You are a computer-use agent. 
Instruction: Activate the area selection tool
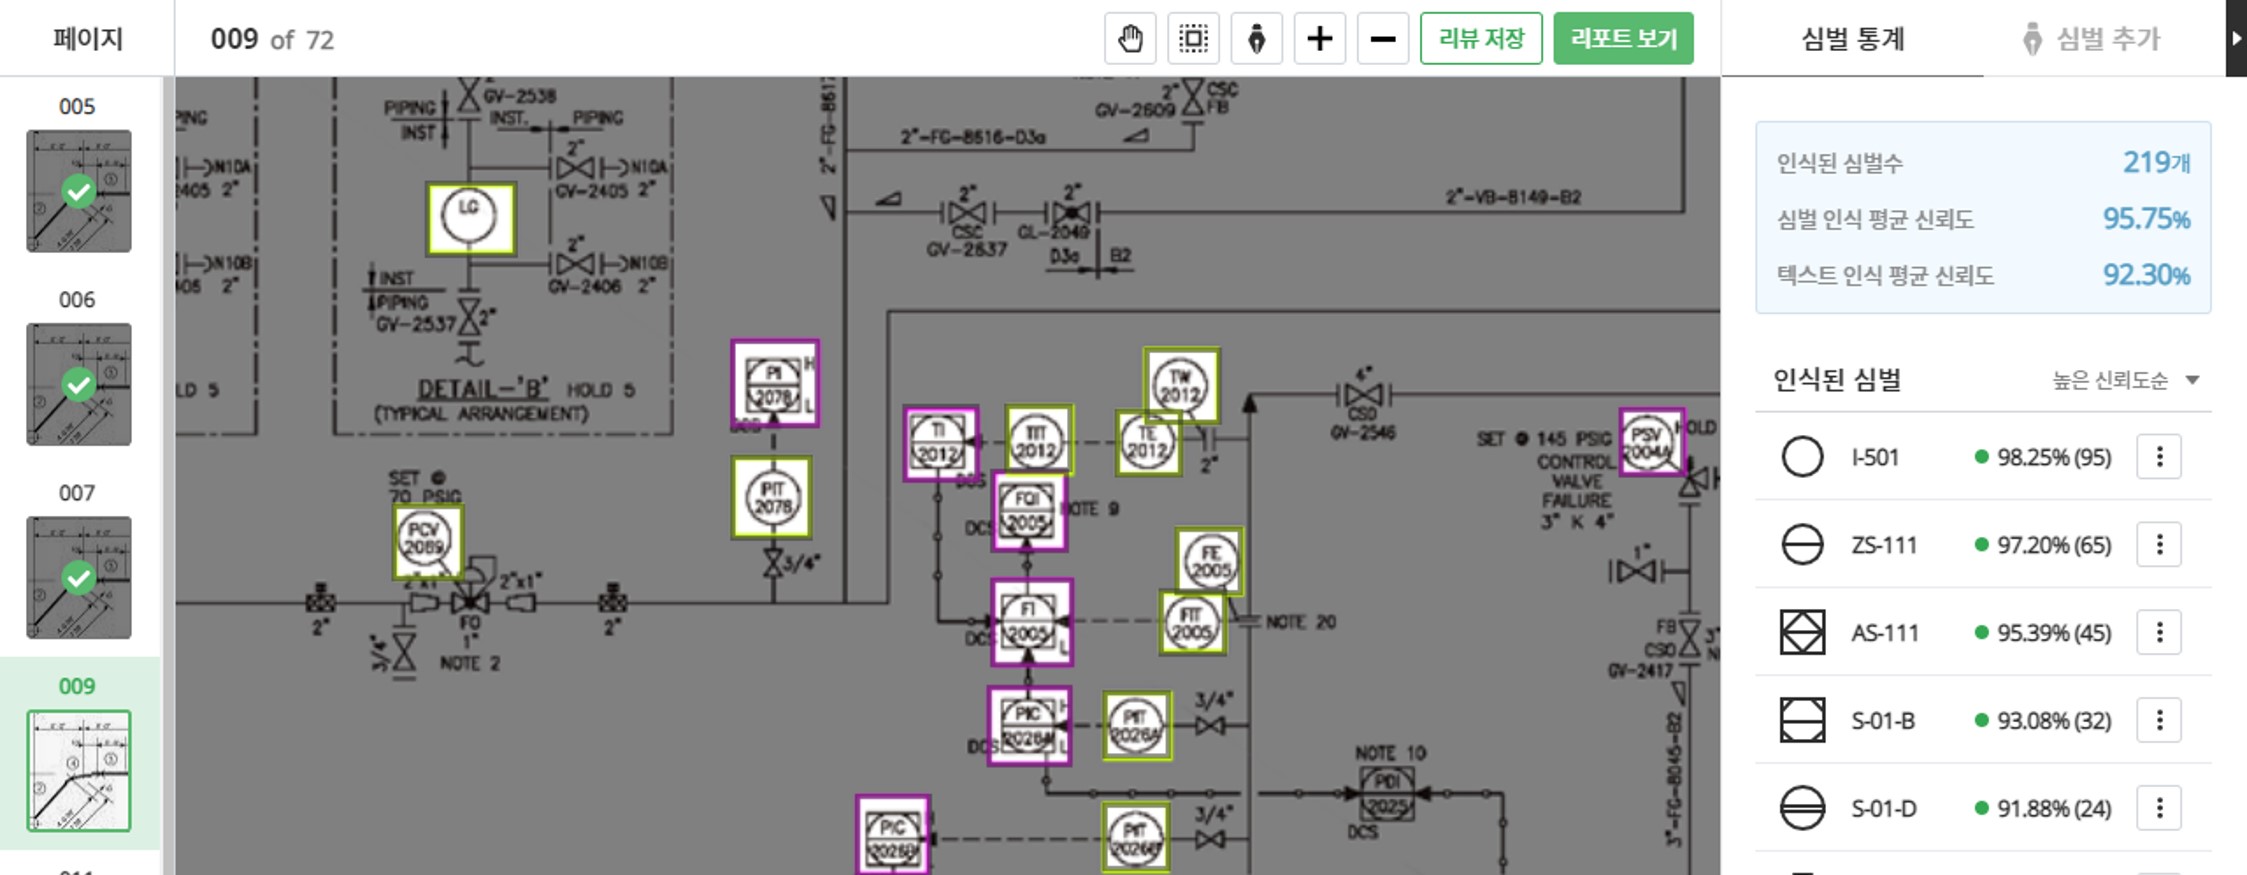[1193, 39]
